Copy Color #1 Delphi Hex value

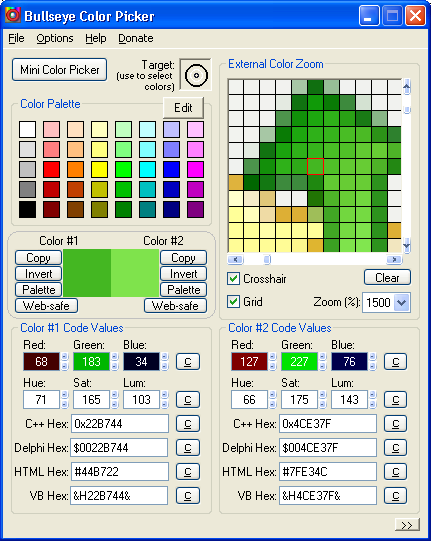[188, 447]
